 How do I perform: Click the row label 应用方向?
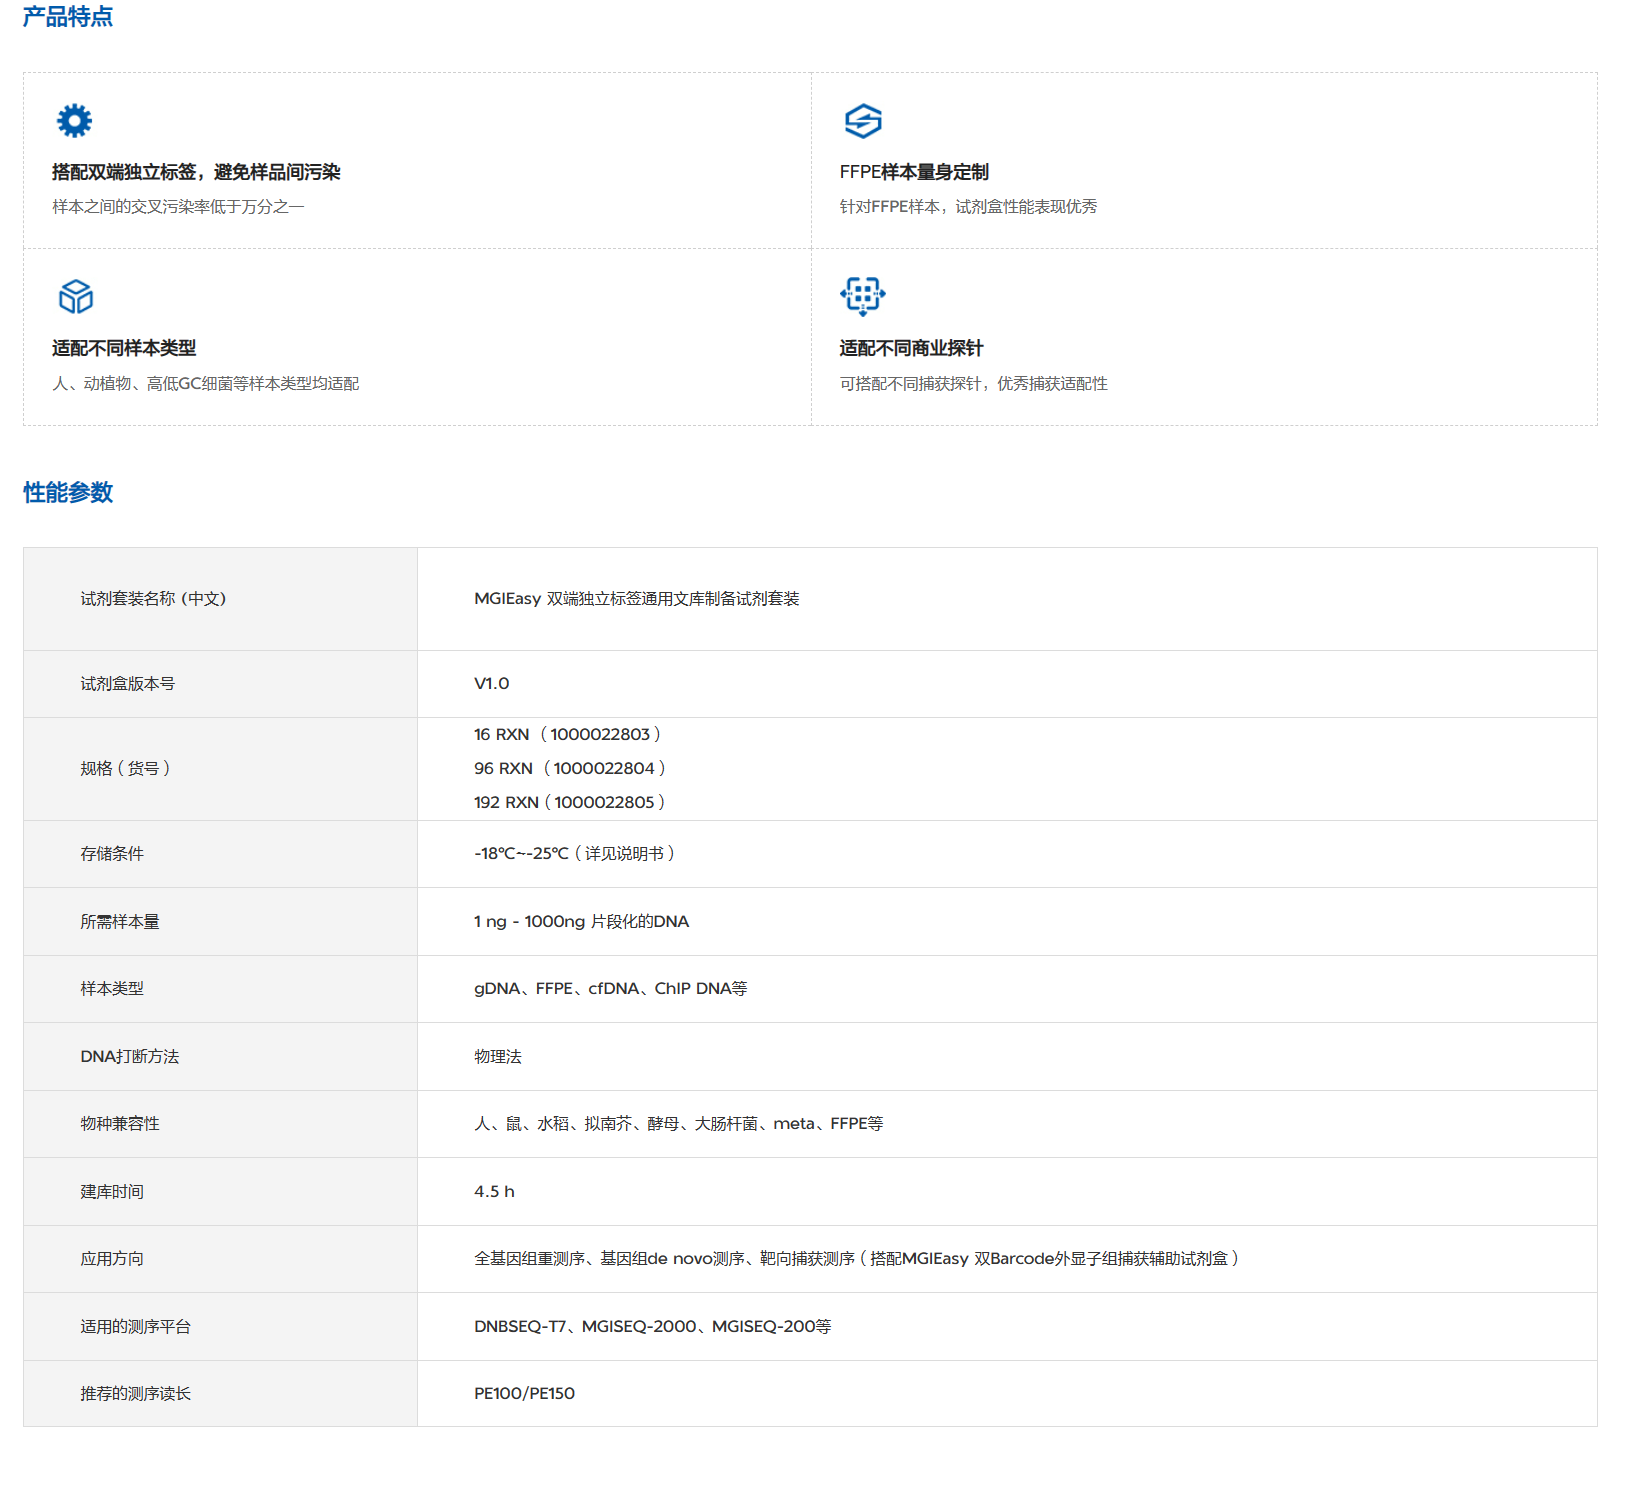click(112, 1259)
